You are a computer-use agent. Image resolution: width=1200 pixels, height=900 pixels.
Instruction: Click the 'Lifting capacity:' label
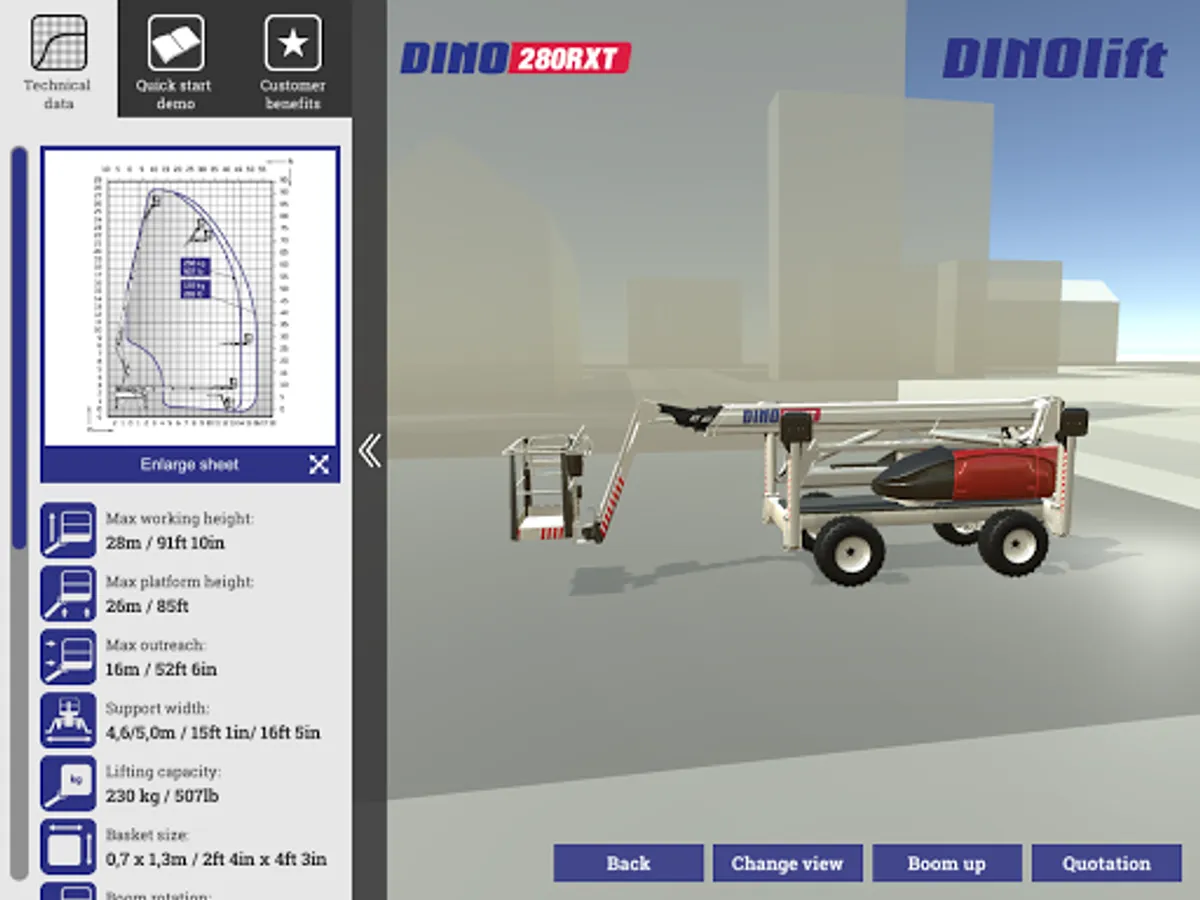pyautogui.click(x=163, y=771)
